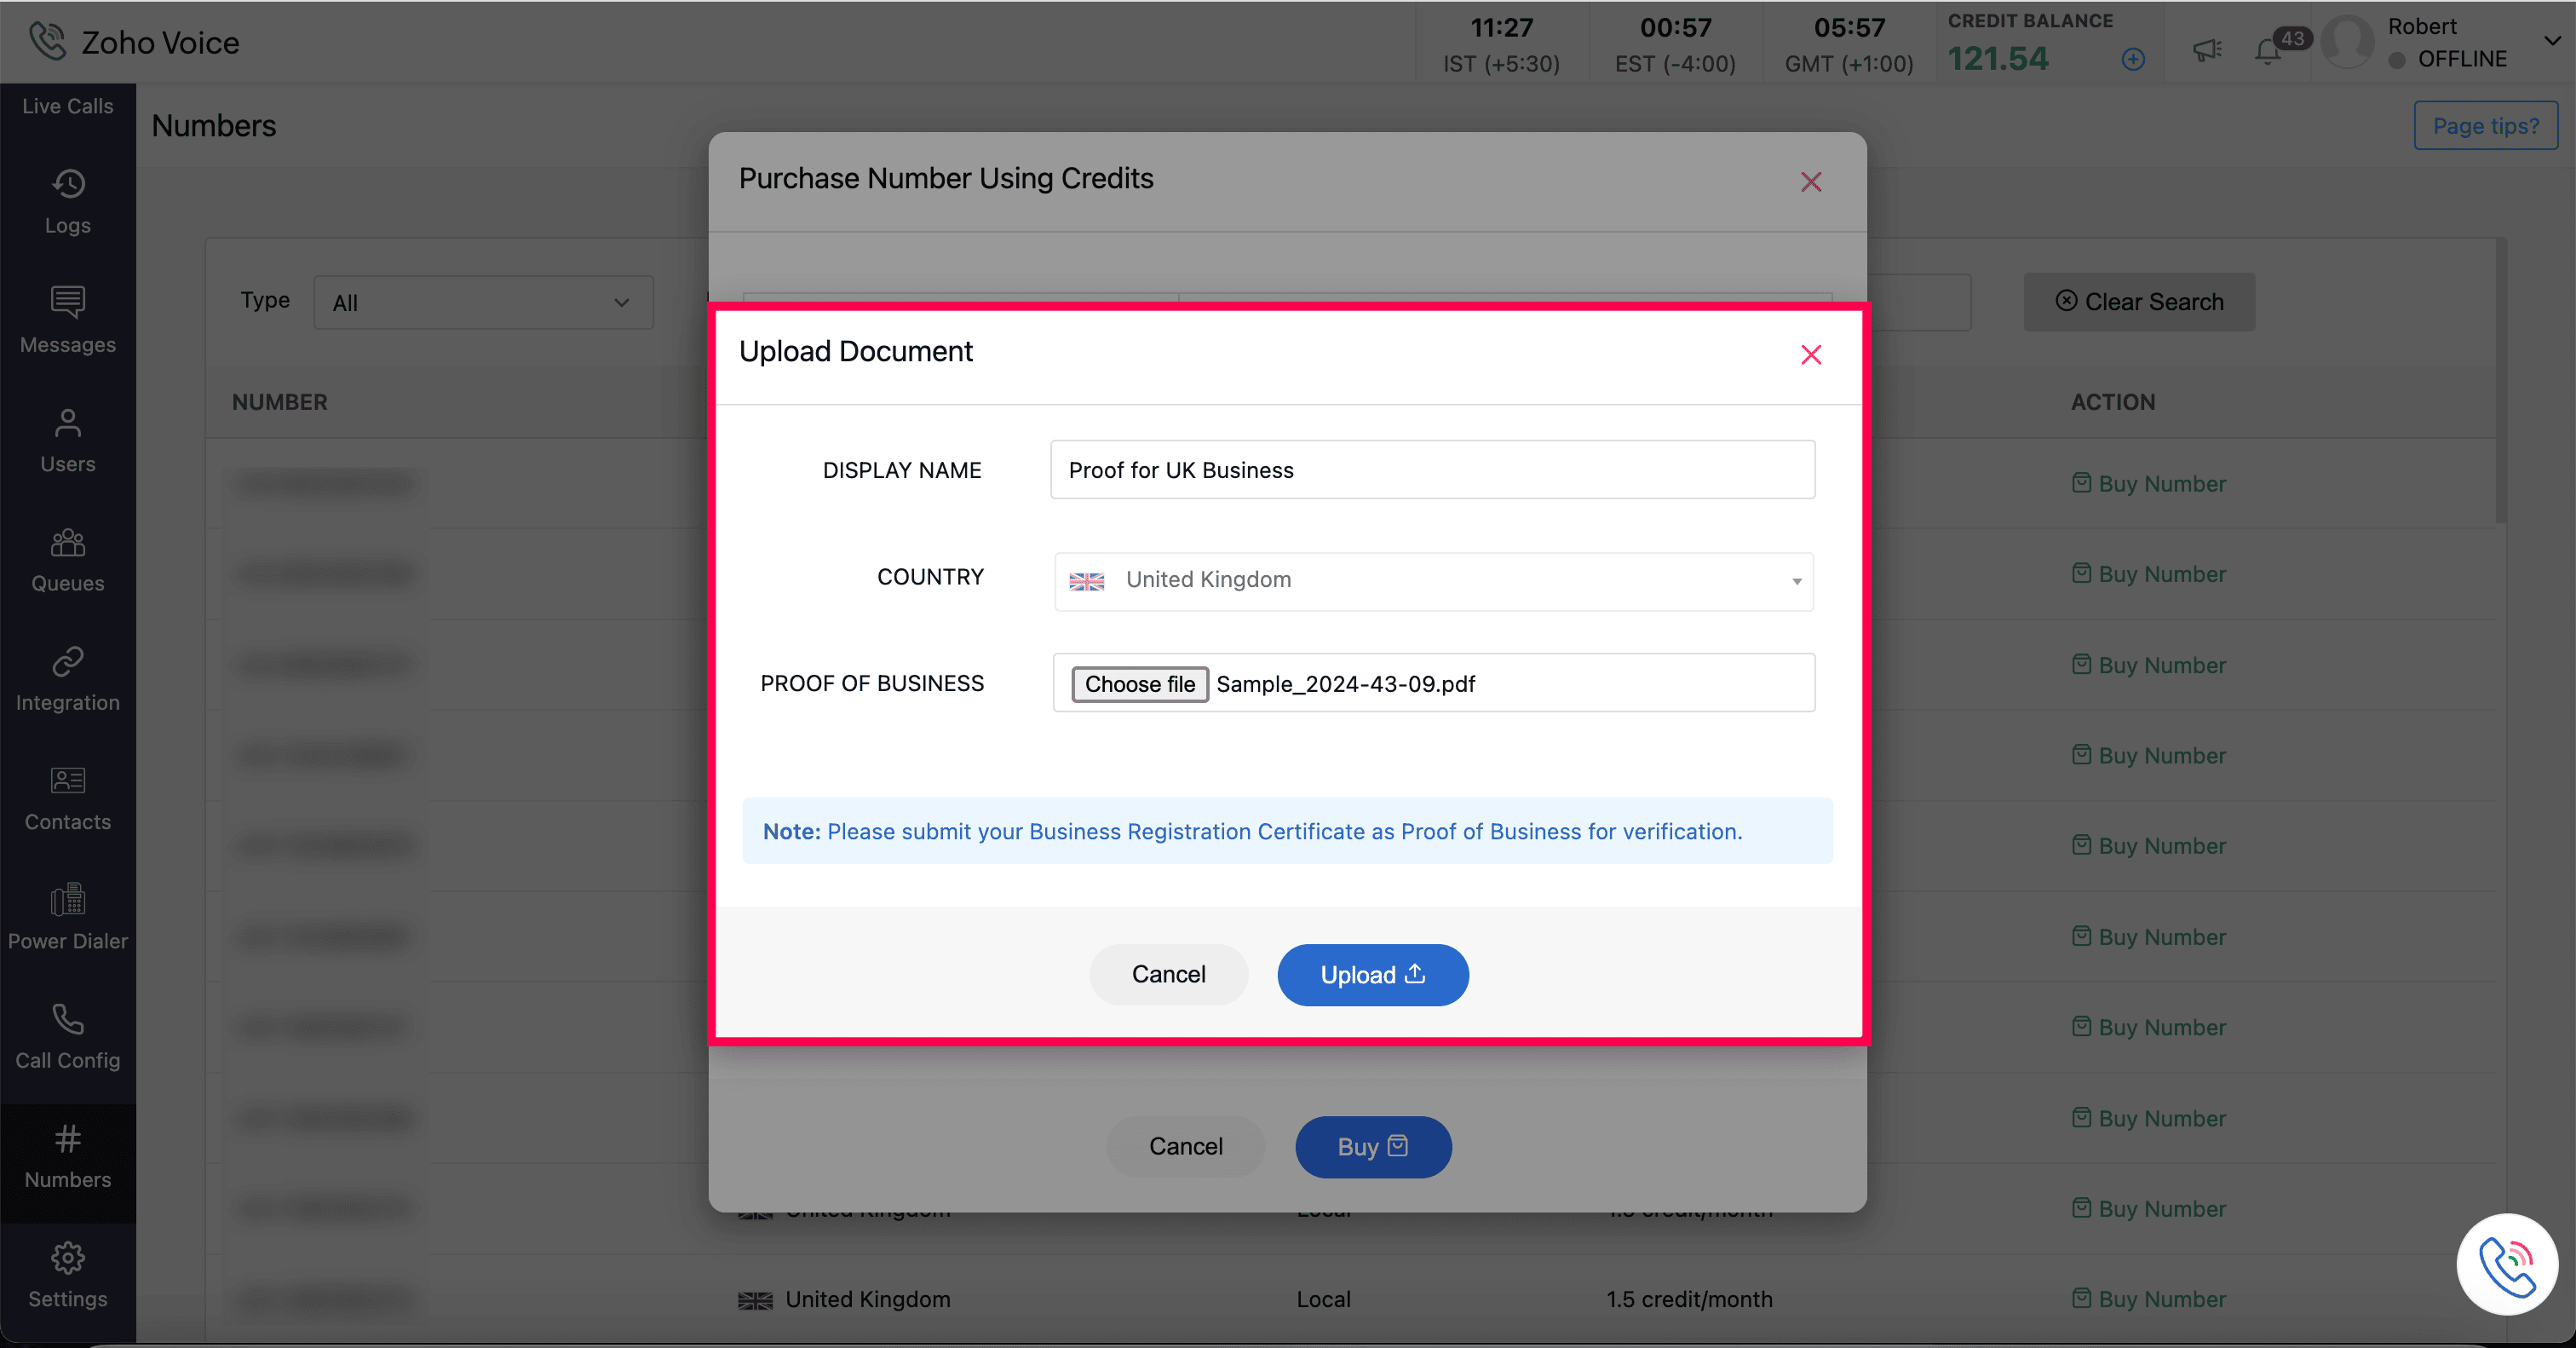
Task: Open the Call Config sidebar icon
Action: 67,1036
